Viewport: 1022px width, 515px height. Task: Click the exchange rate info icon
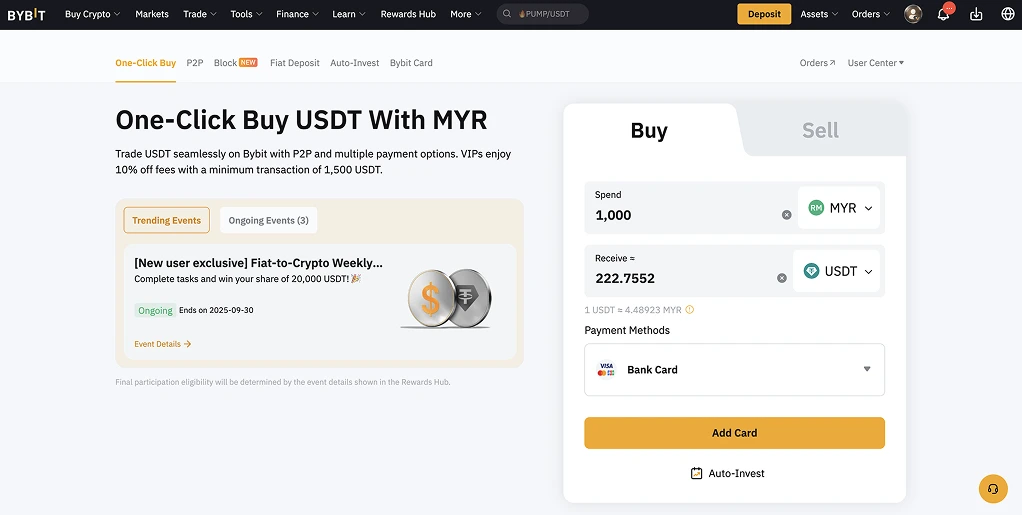click(690, 310)
